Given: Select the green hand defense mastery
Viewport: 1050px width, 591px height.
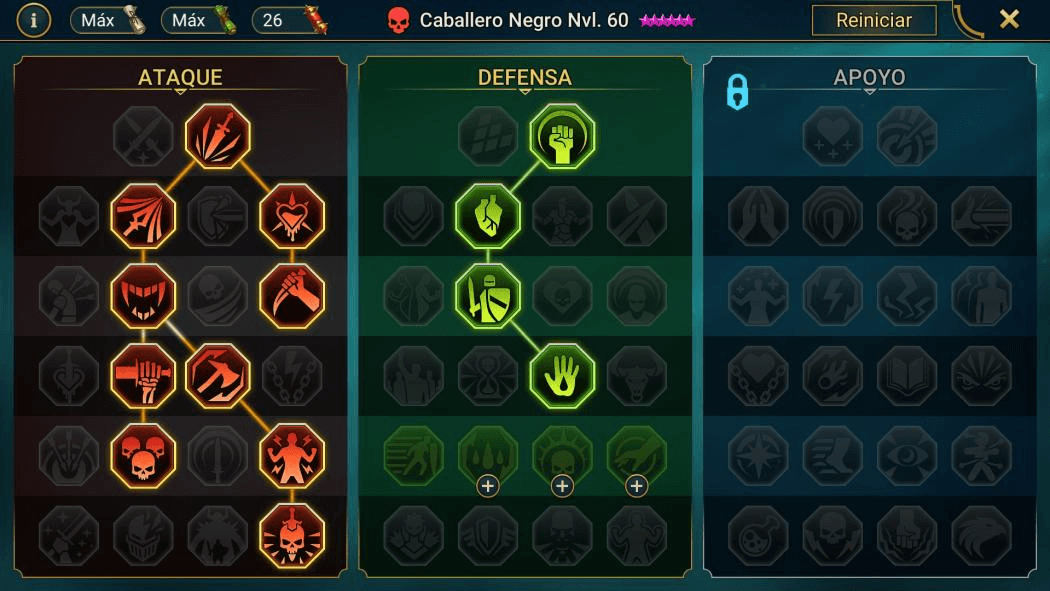Looking at the screenshot, I should 562,376.
